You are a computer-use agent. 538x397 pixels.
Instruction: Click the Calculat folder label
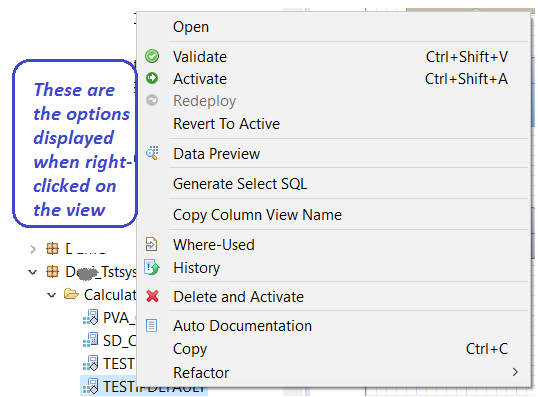[x=110, y=295]
